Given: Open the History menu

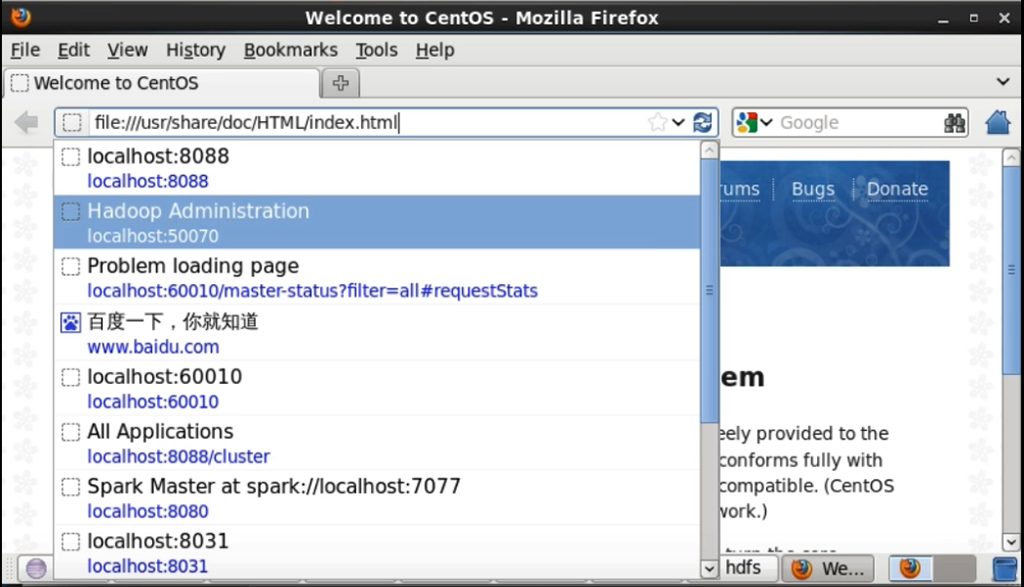Looking at the screenshot, I should [x=195, y=50].
